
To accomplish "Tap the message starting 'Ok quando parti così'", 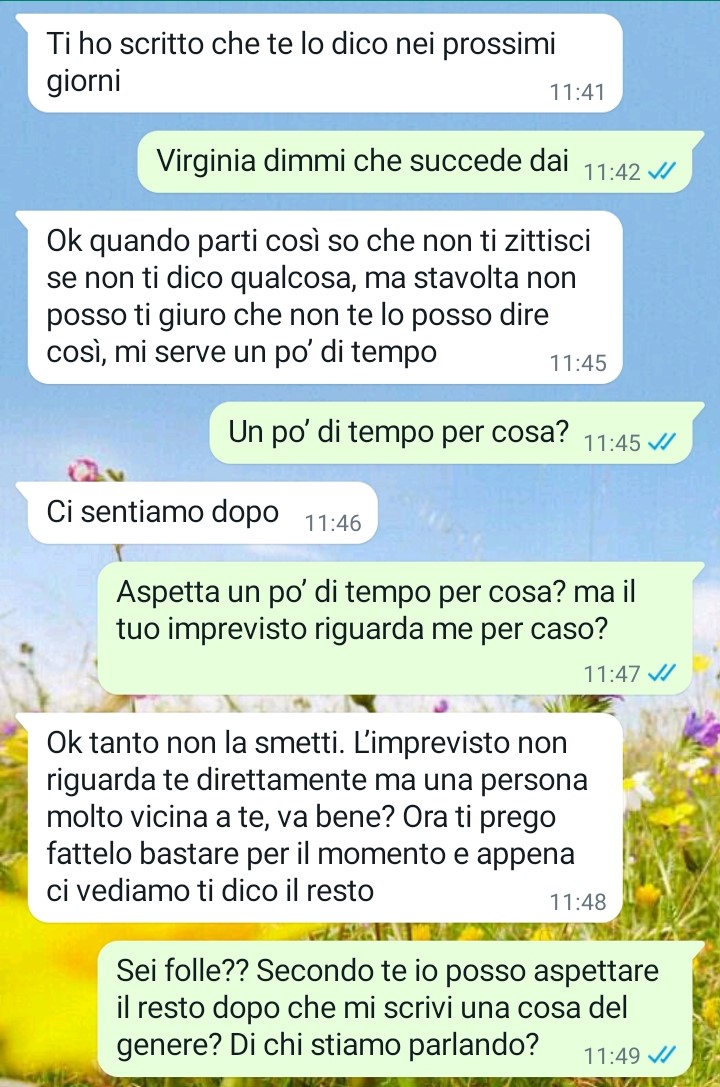I will (324, 297).
